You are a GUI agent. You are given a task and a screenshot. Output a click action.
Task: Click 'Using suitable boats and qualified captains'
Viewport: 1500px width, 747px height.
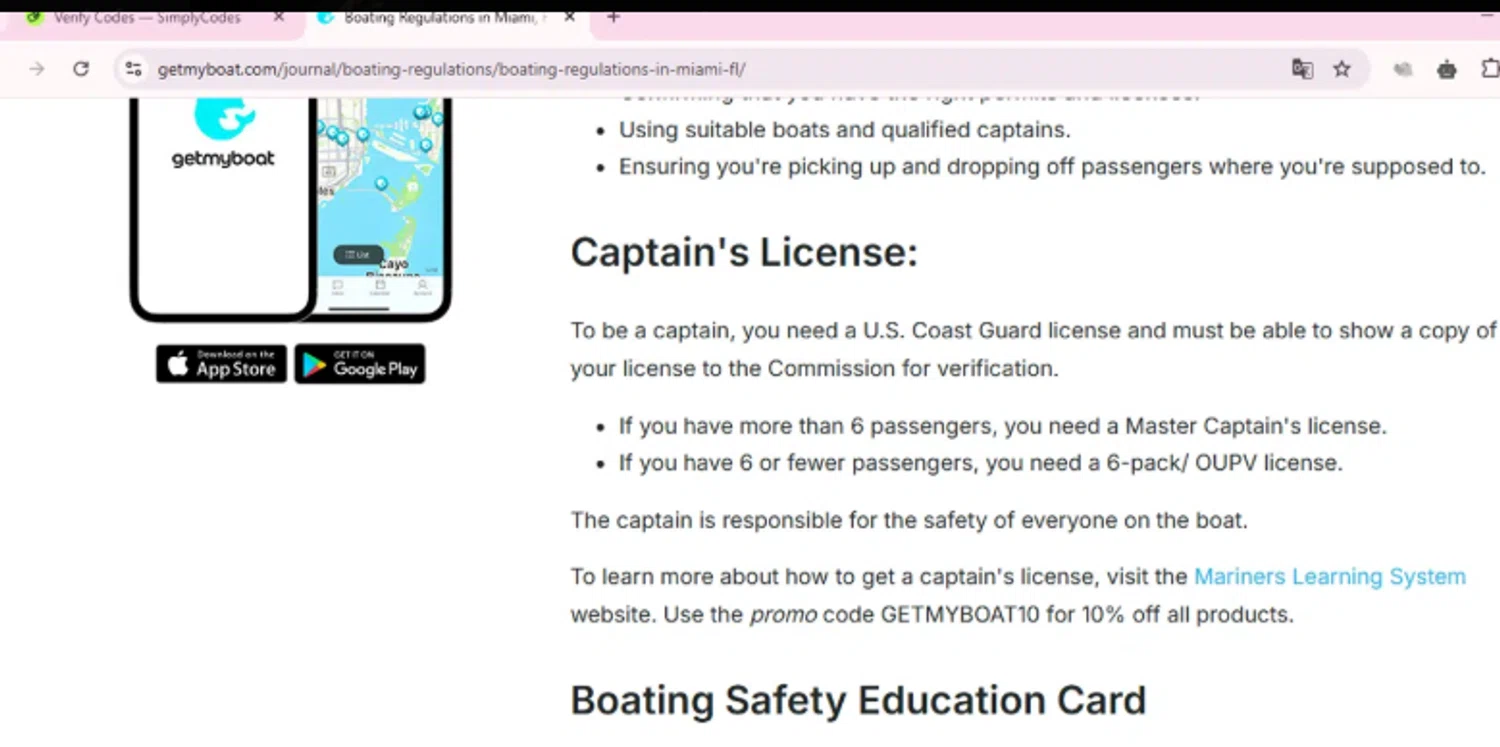[844, 130]
